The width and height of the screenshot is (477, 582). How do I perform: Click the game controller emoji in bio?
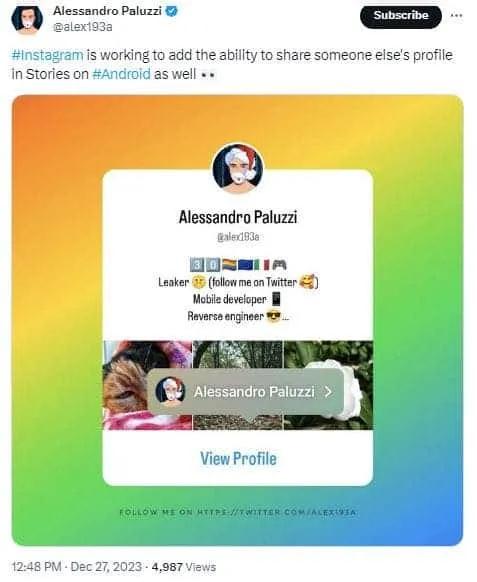[280, 265]
